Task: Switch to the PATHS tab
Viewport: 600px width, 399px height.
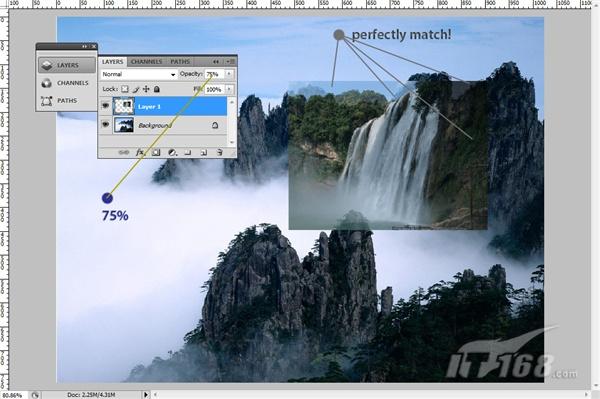Action: (180, 62)
